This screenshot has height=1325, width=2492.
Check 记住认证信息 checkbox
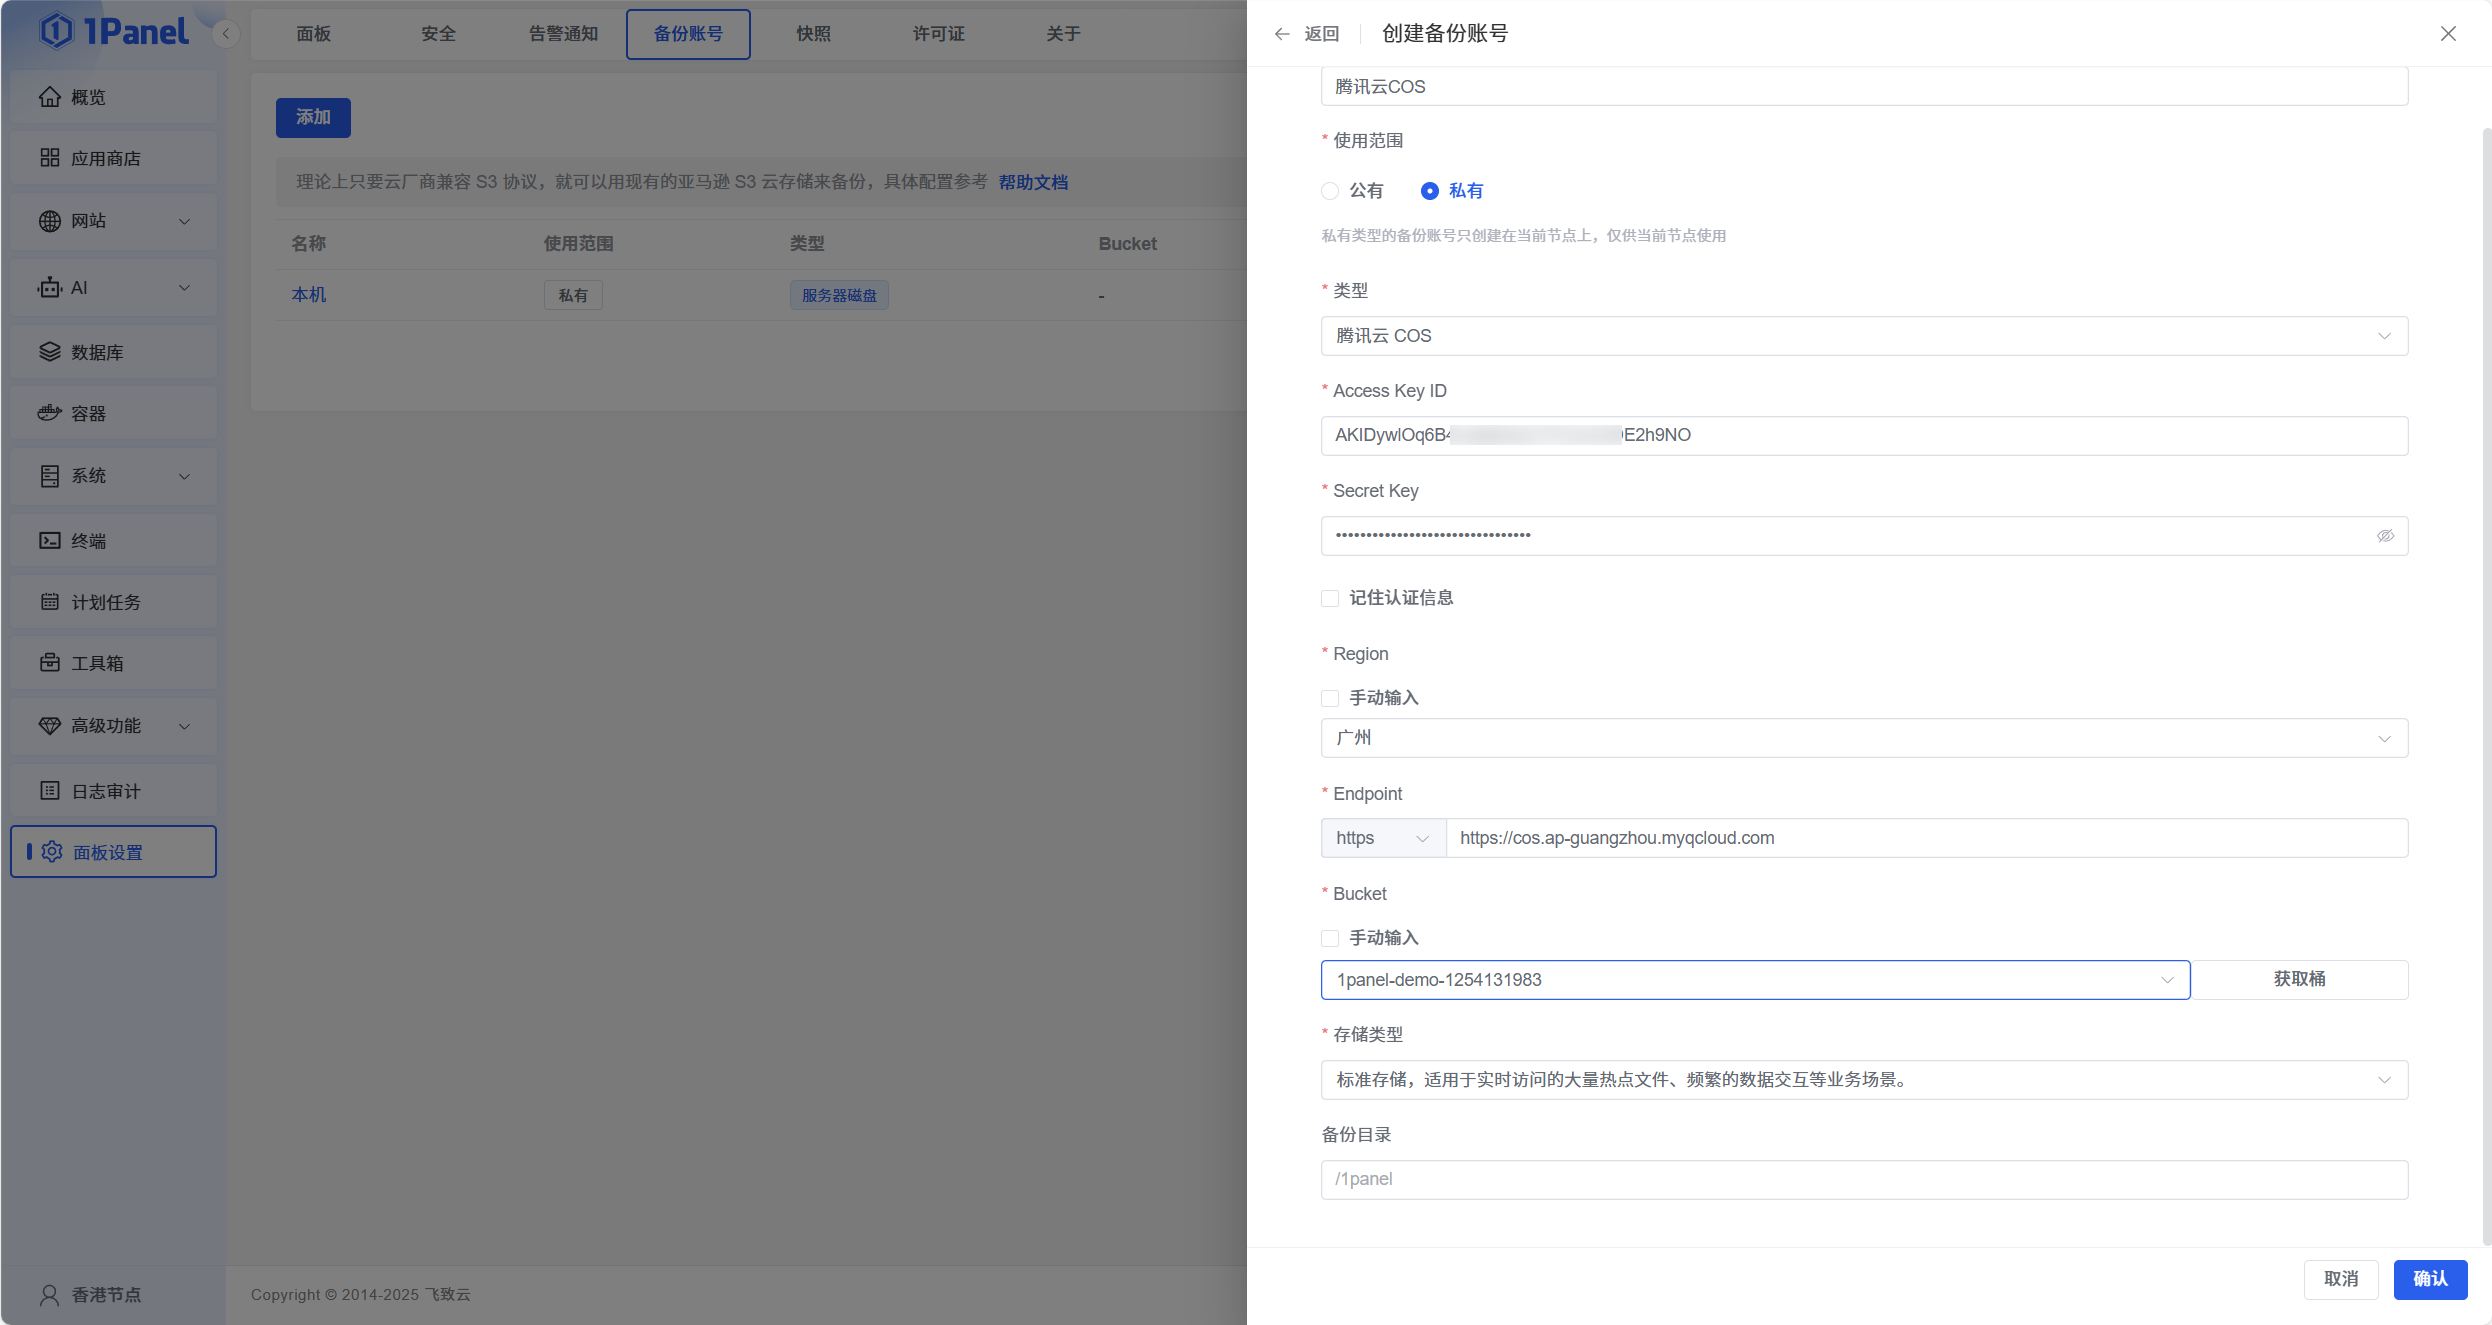pyautogui.click(x=1330, y=598)
